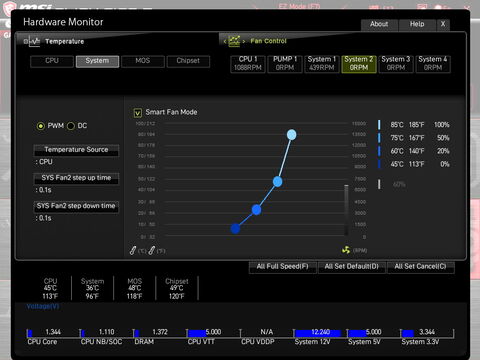Select the DC radio button

71,126
